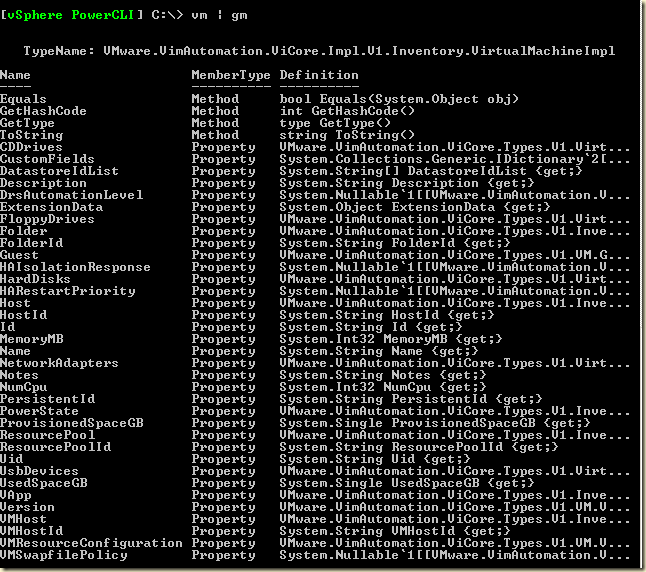Click the ResourcePool property name
Screen dimensions: 646x572
click(48, 435)
